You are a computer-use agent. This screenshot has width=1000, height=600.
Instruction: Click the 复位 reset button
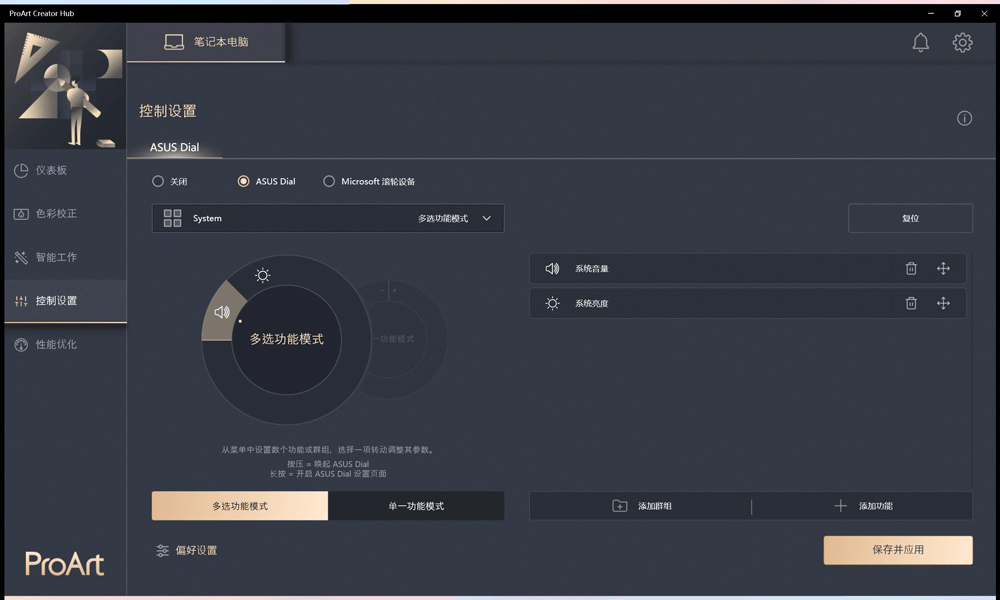pyautogui.click(x=910, y=218)
